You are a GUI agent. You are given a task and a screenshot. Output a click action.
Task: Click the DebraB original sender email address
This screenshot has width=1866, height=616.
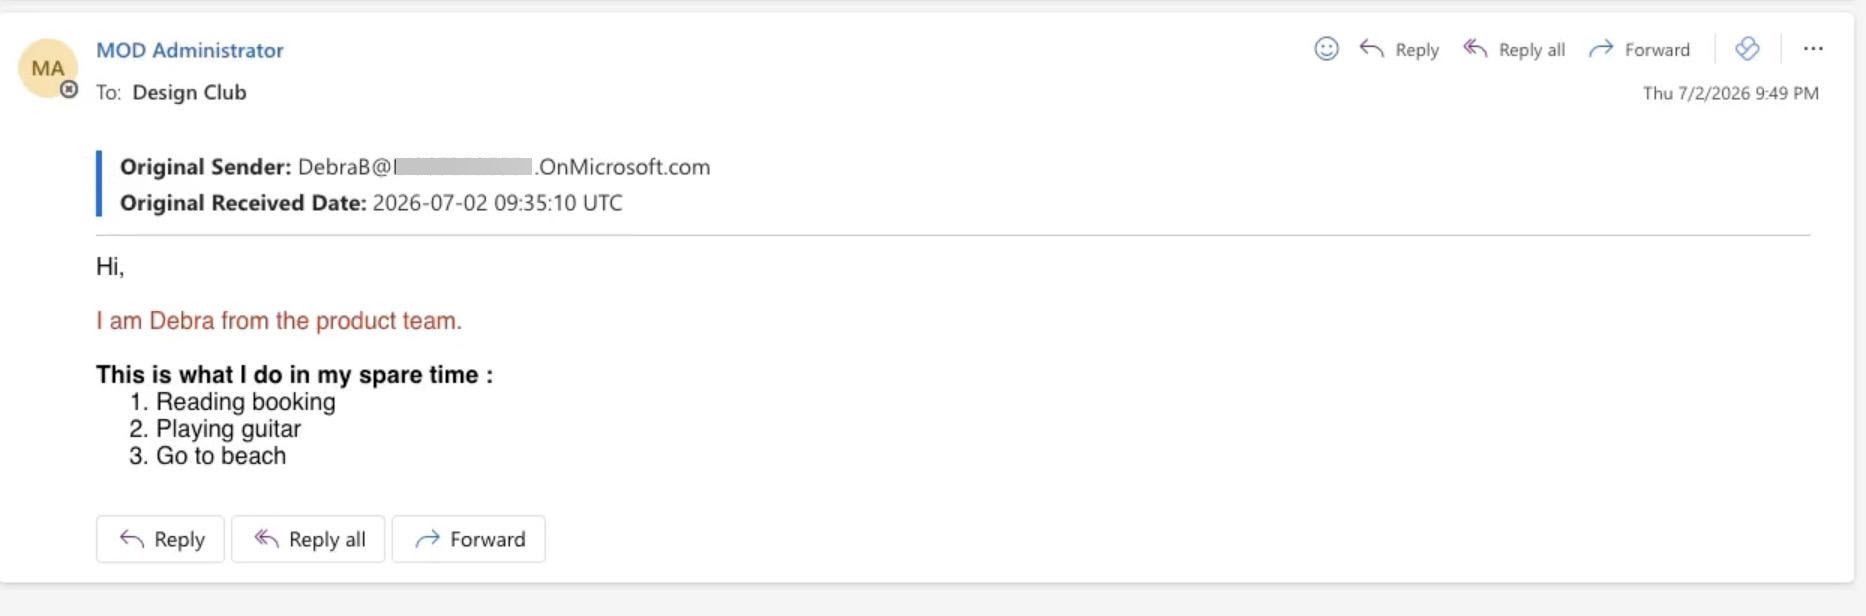pyautogui.click(x=504, y=167)
